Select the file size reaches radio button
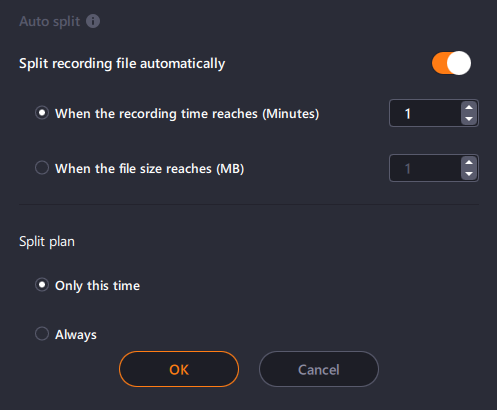Viewport: 497px width, 410px height. coord(42,168)
